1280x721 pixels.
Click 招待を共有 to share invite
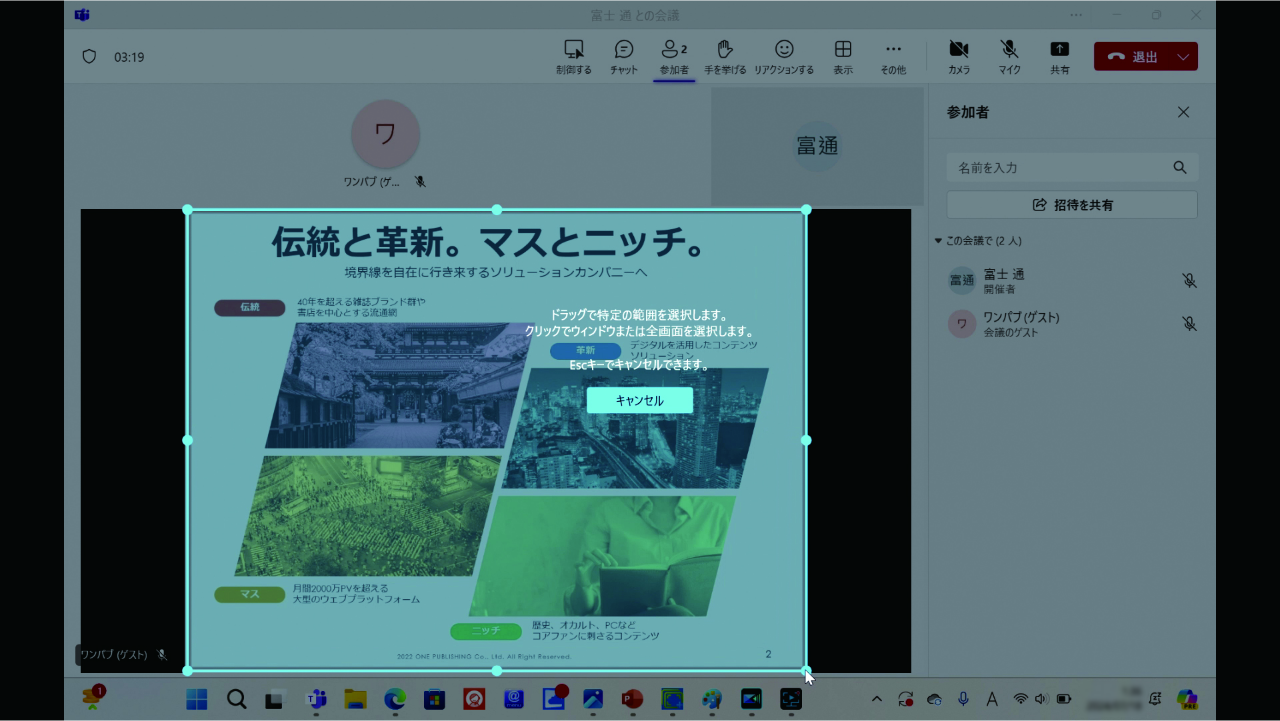click(1071, 204)
